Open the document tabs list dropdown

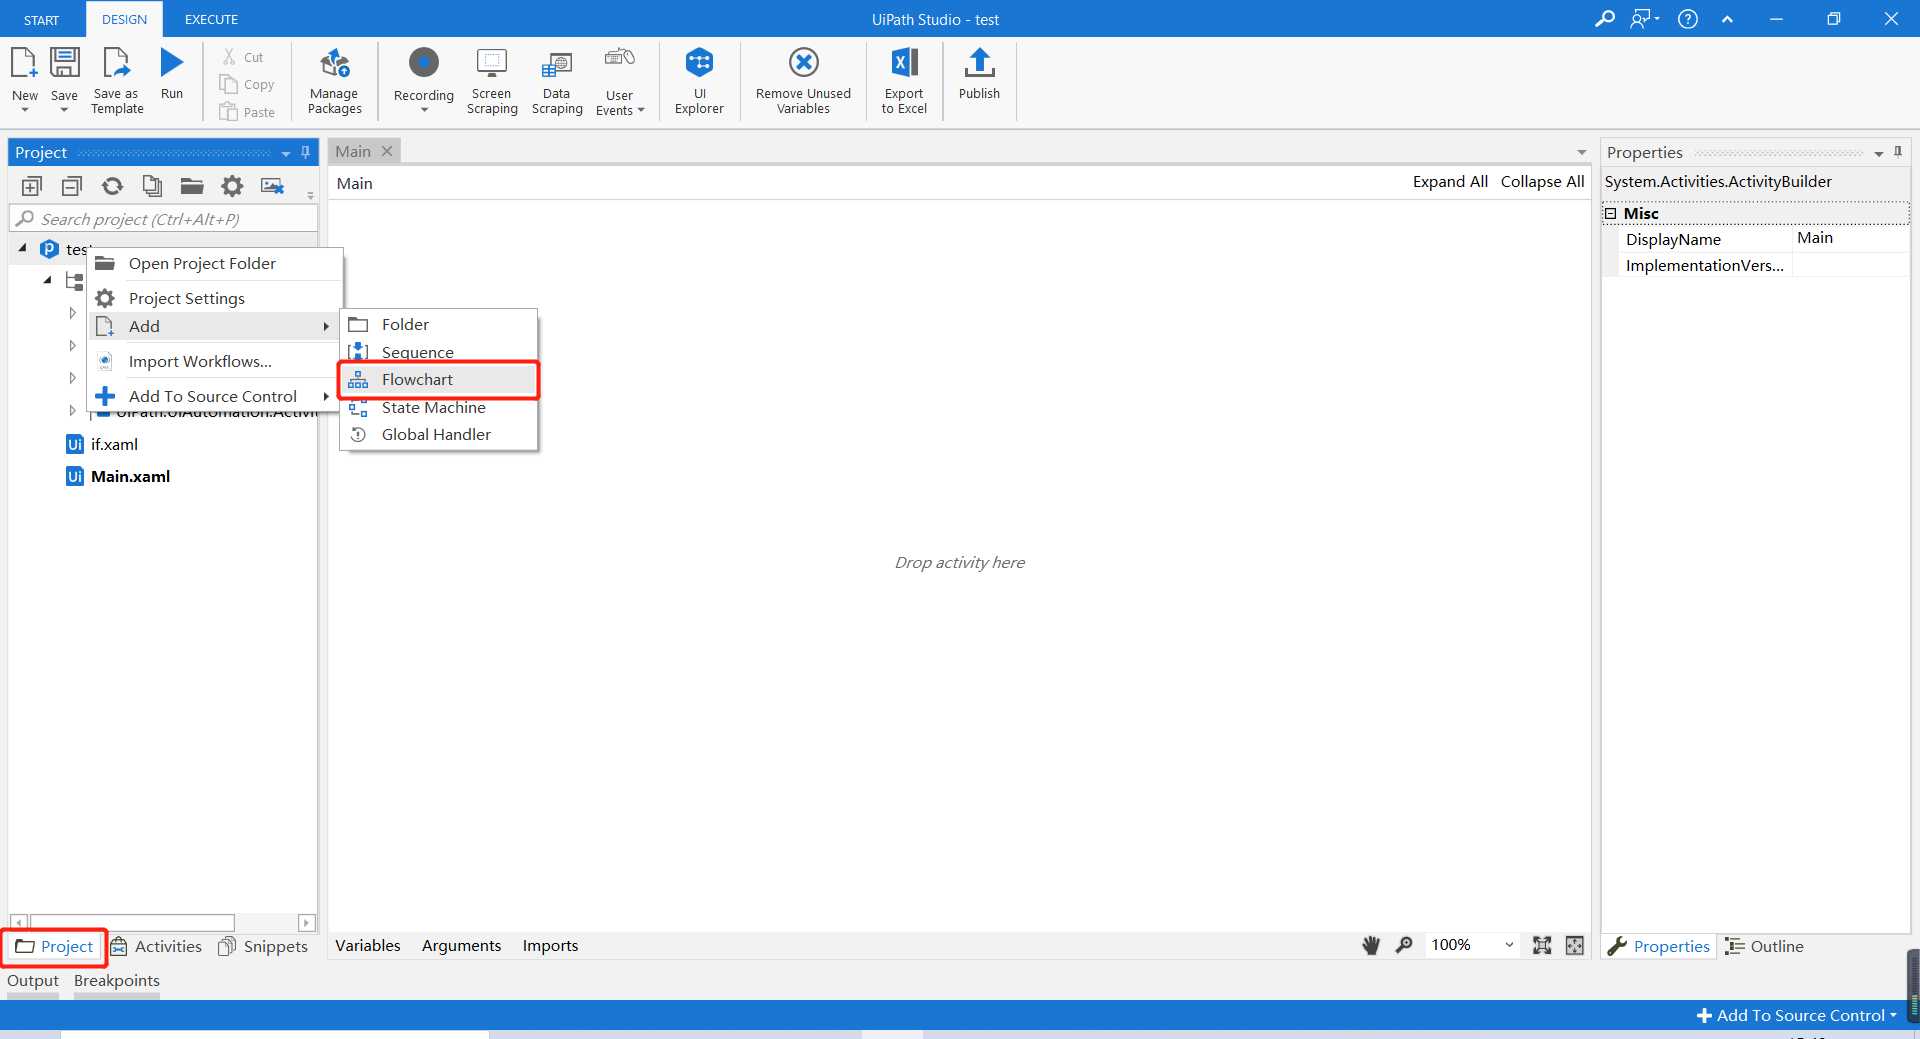coord(1582,152)
